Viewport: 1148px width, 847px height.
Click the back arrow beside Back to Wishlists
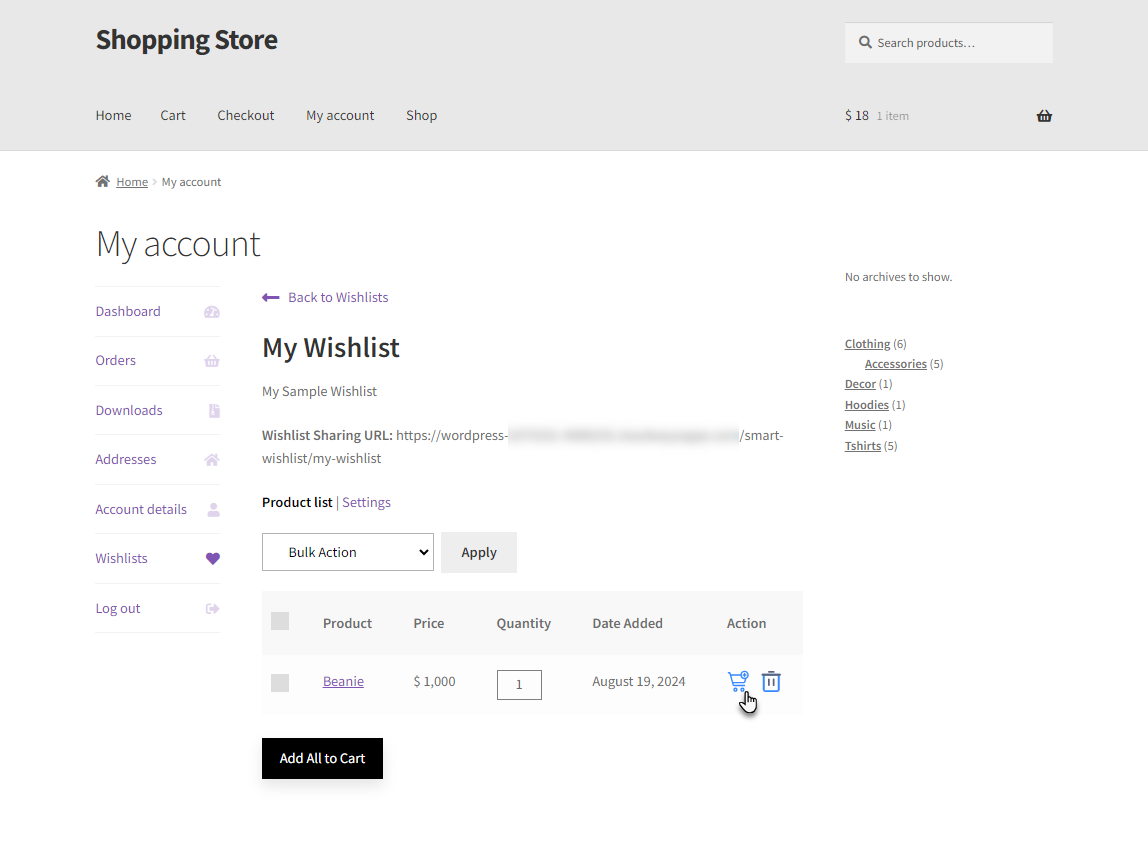pyautogui.click(x=270, y=297)
